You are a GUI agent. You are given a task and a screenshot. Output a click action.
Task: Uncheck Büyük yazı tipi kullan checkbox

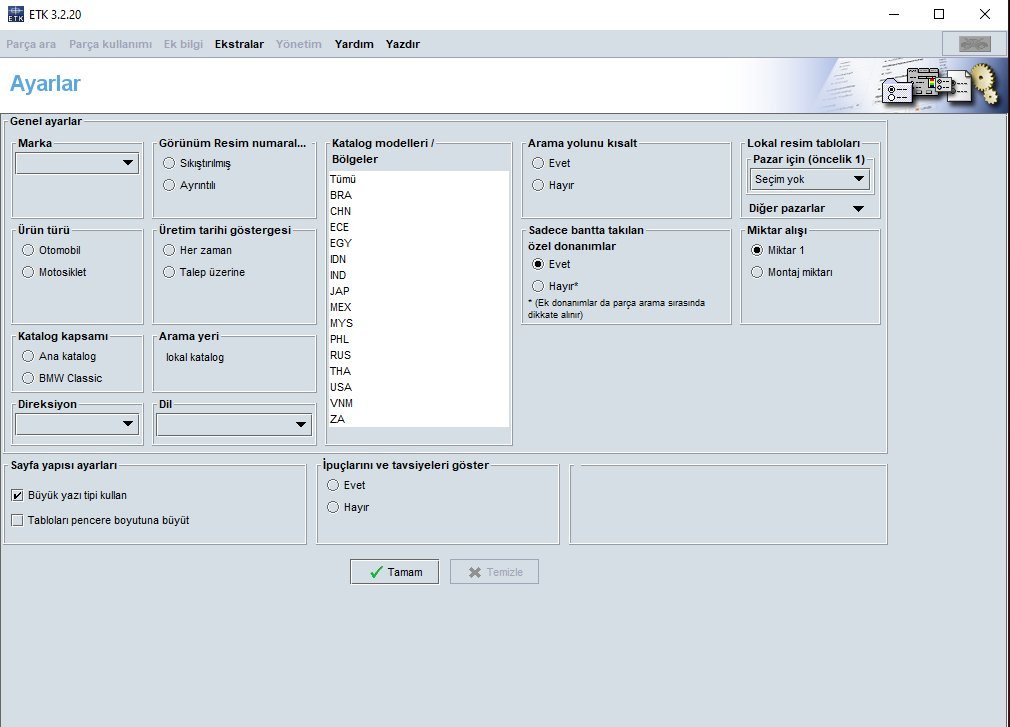(17, 495)
